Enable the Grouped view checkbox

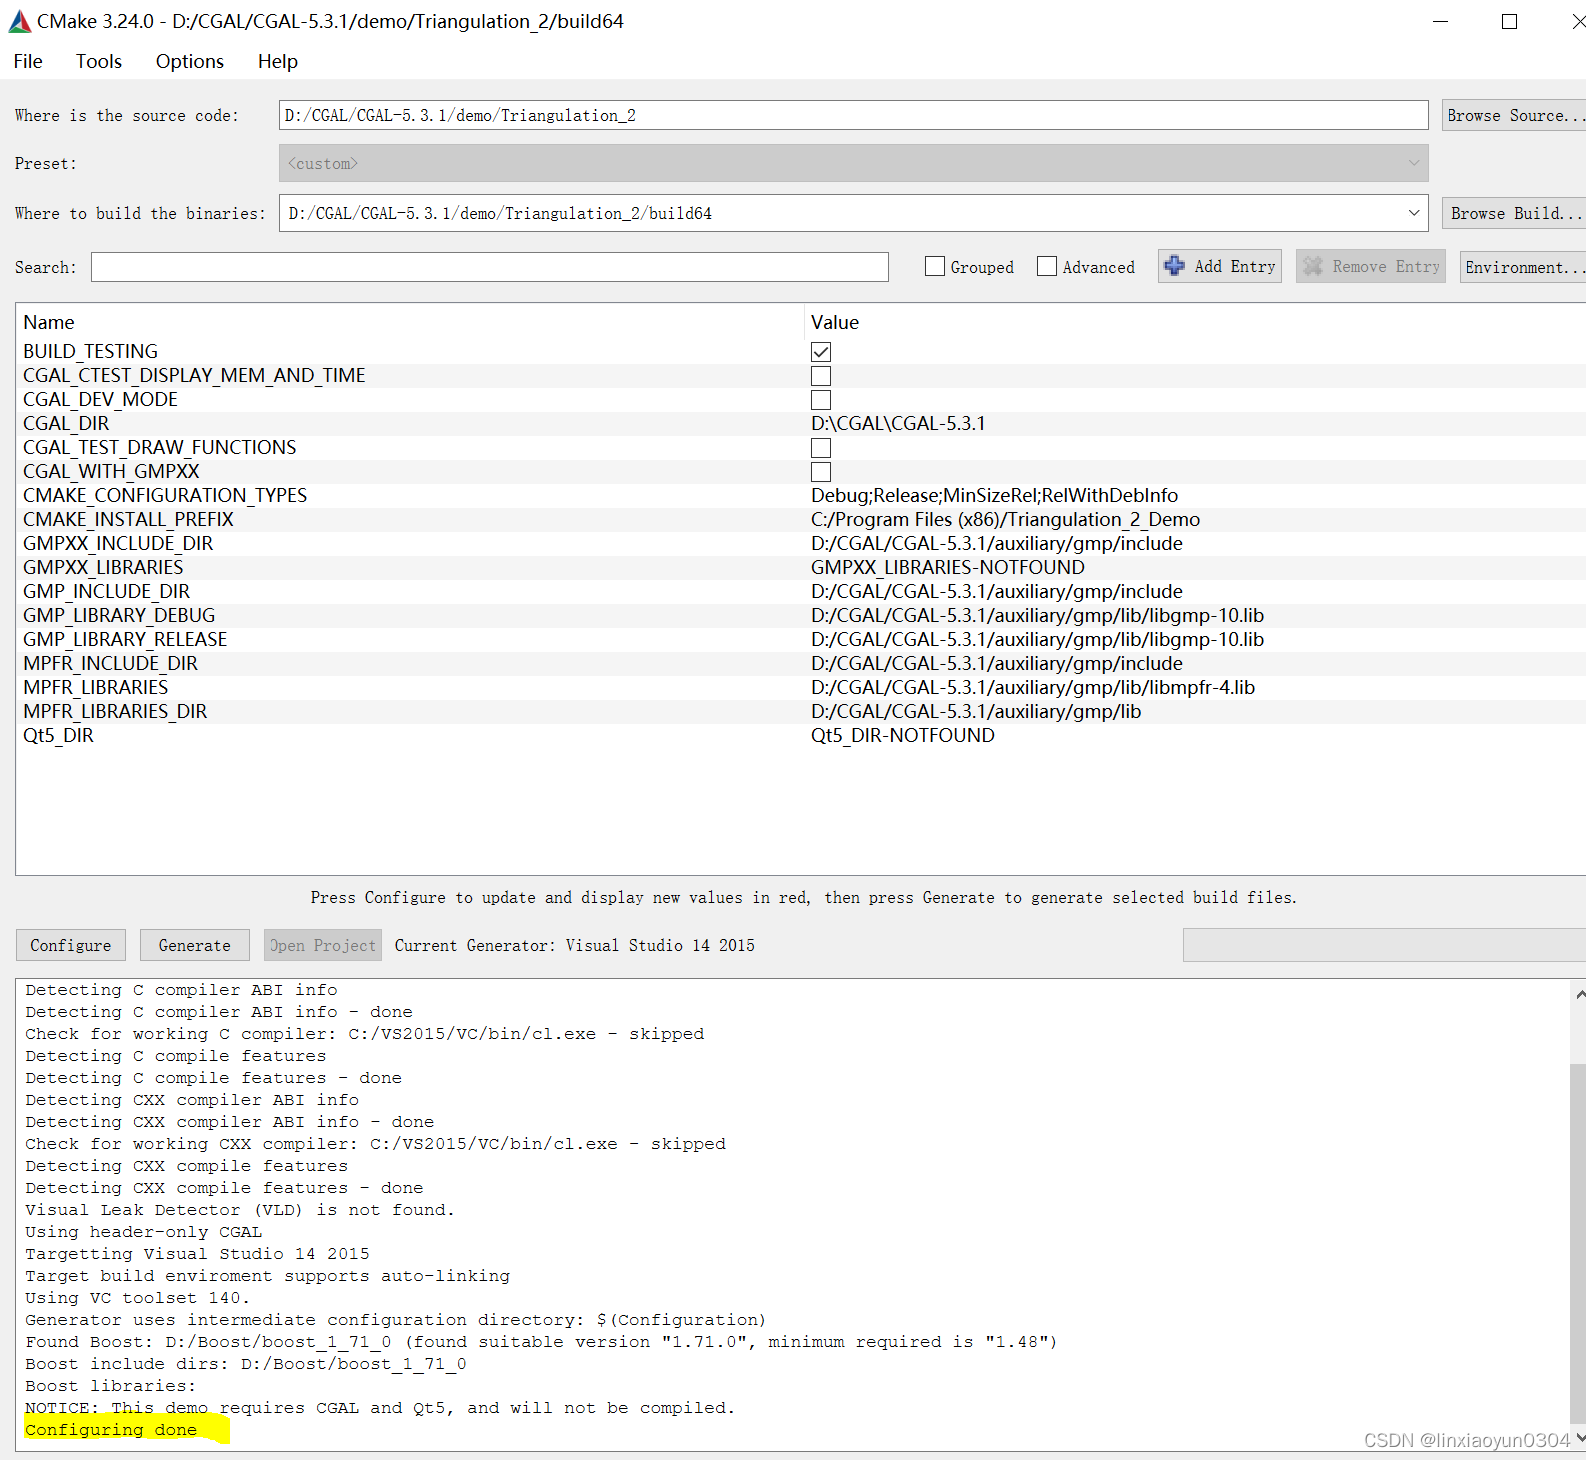tap(935, 266)
